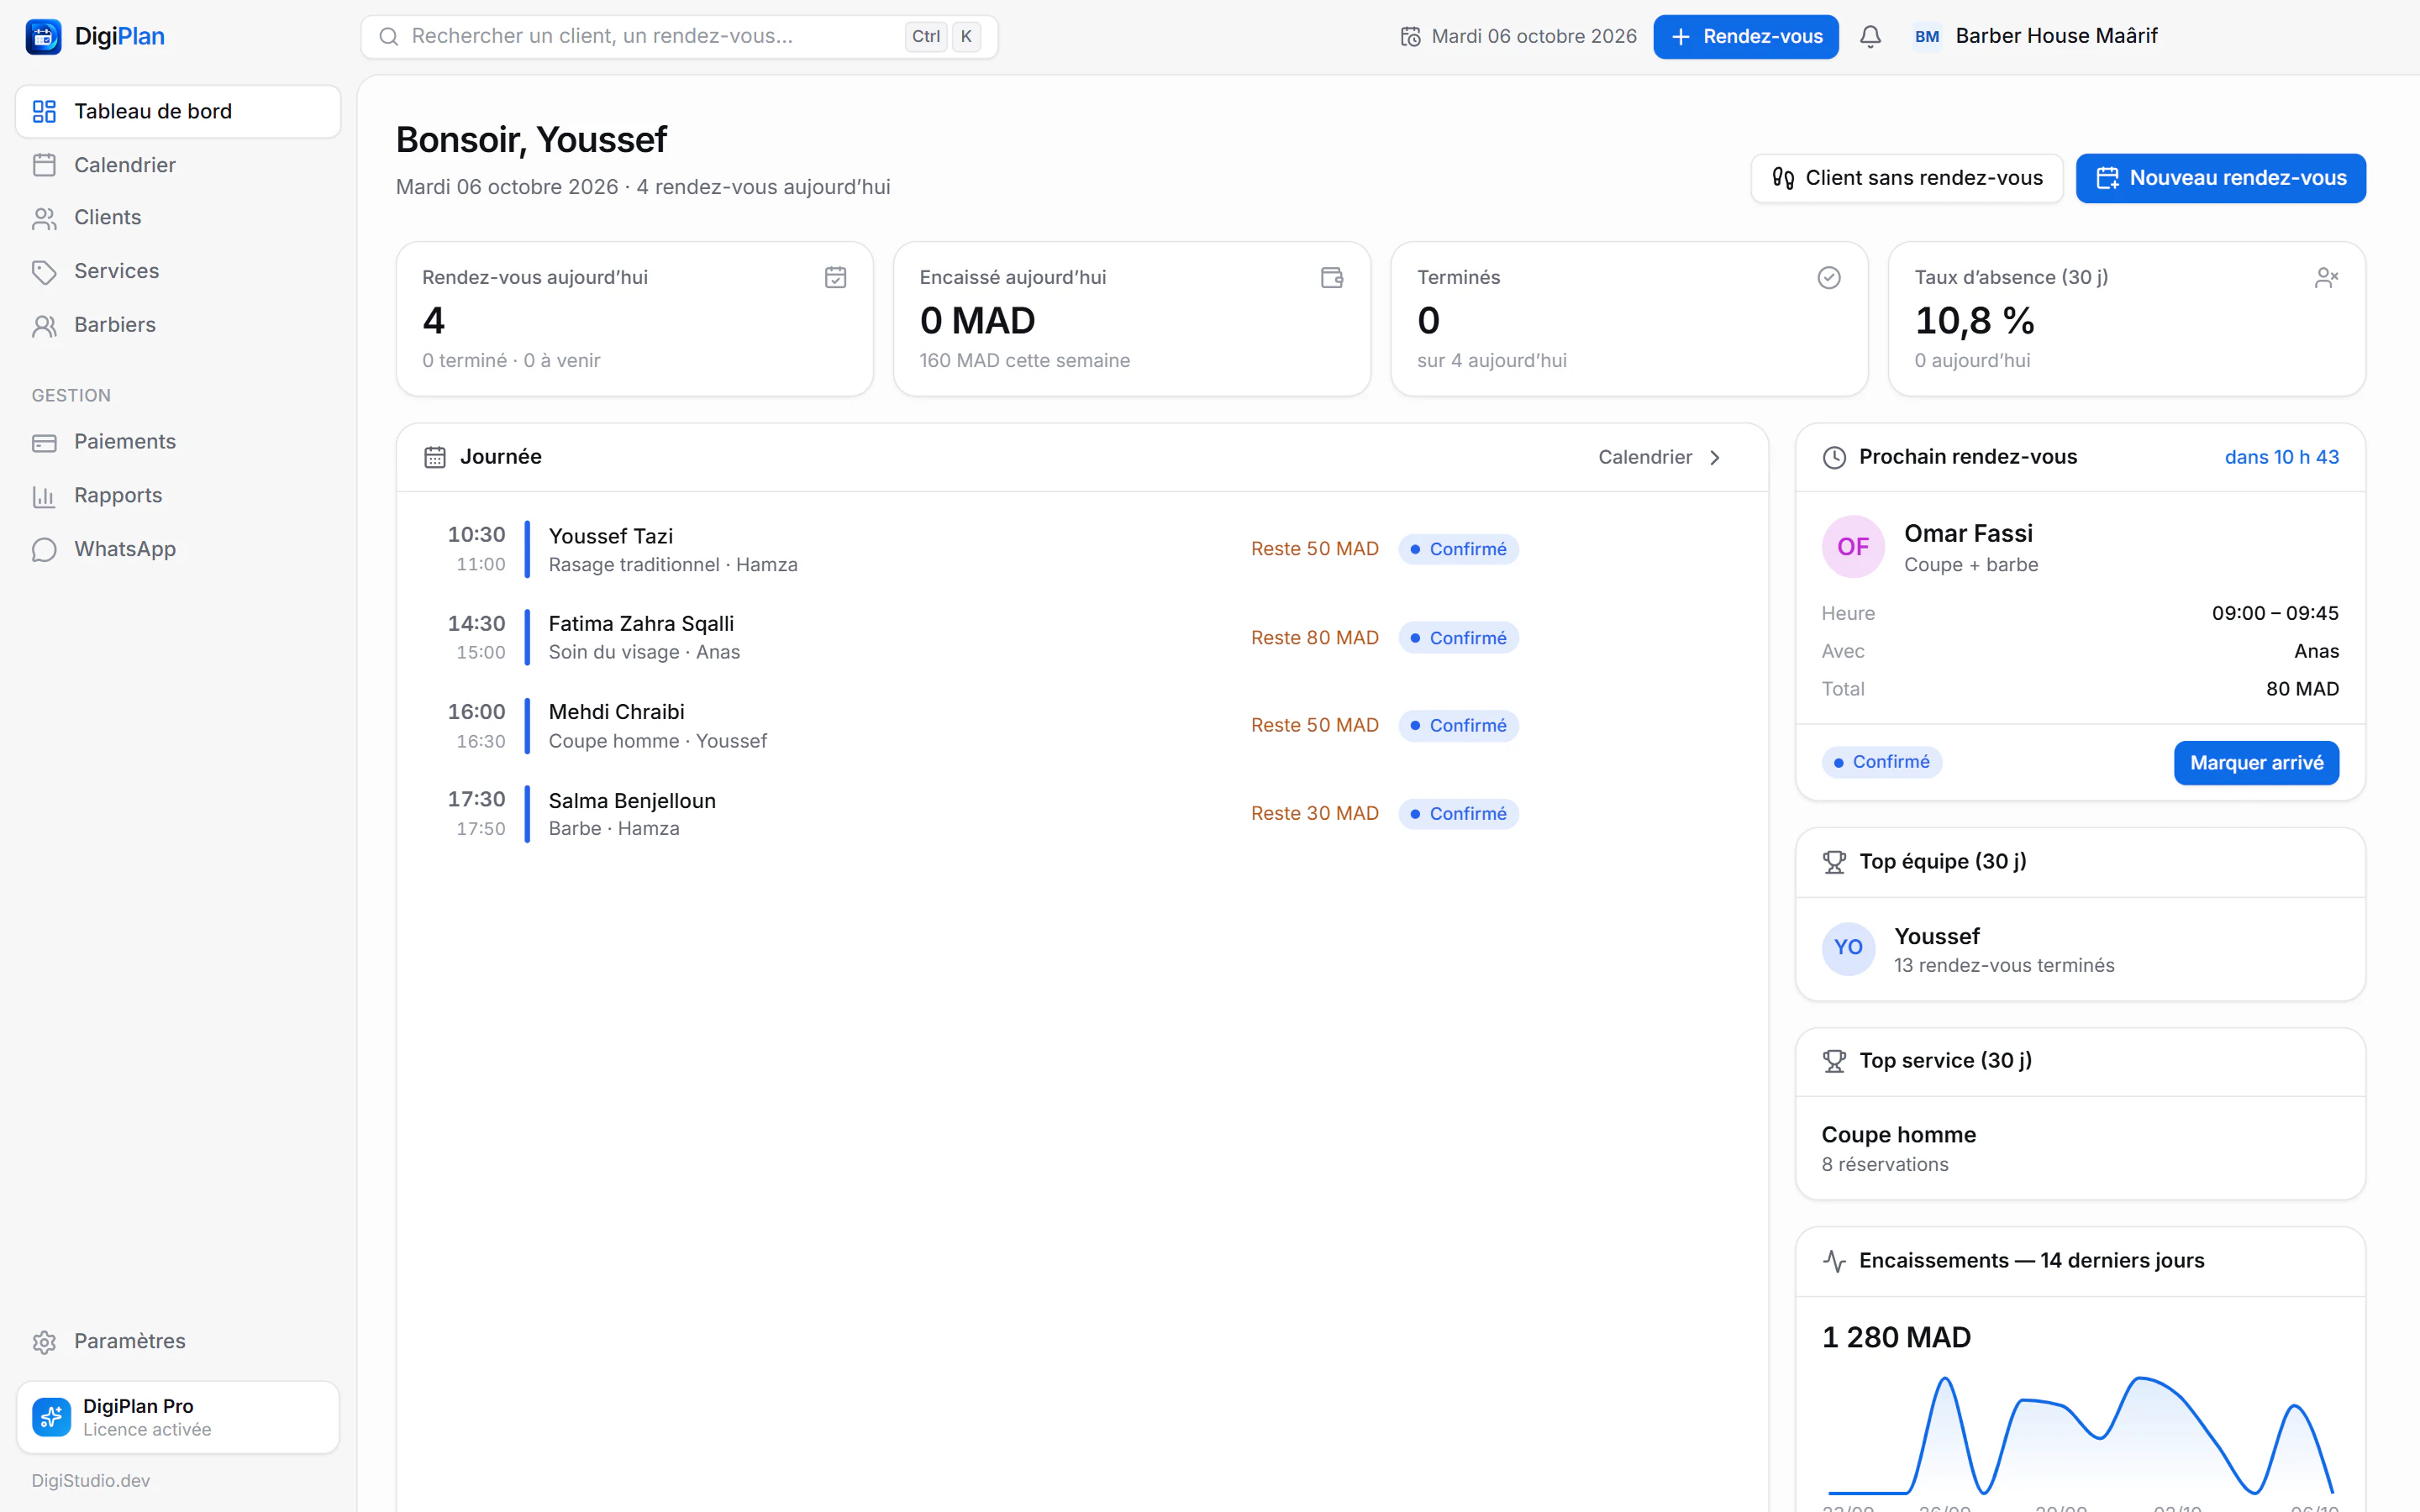Open Fatima Zahra Sqalli appointment row

[1082, 638]
